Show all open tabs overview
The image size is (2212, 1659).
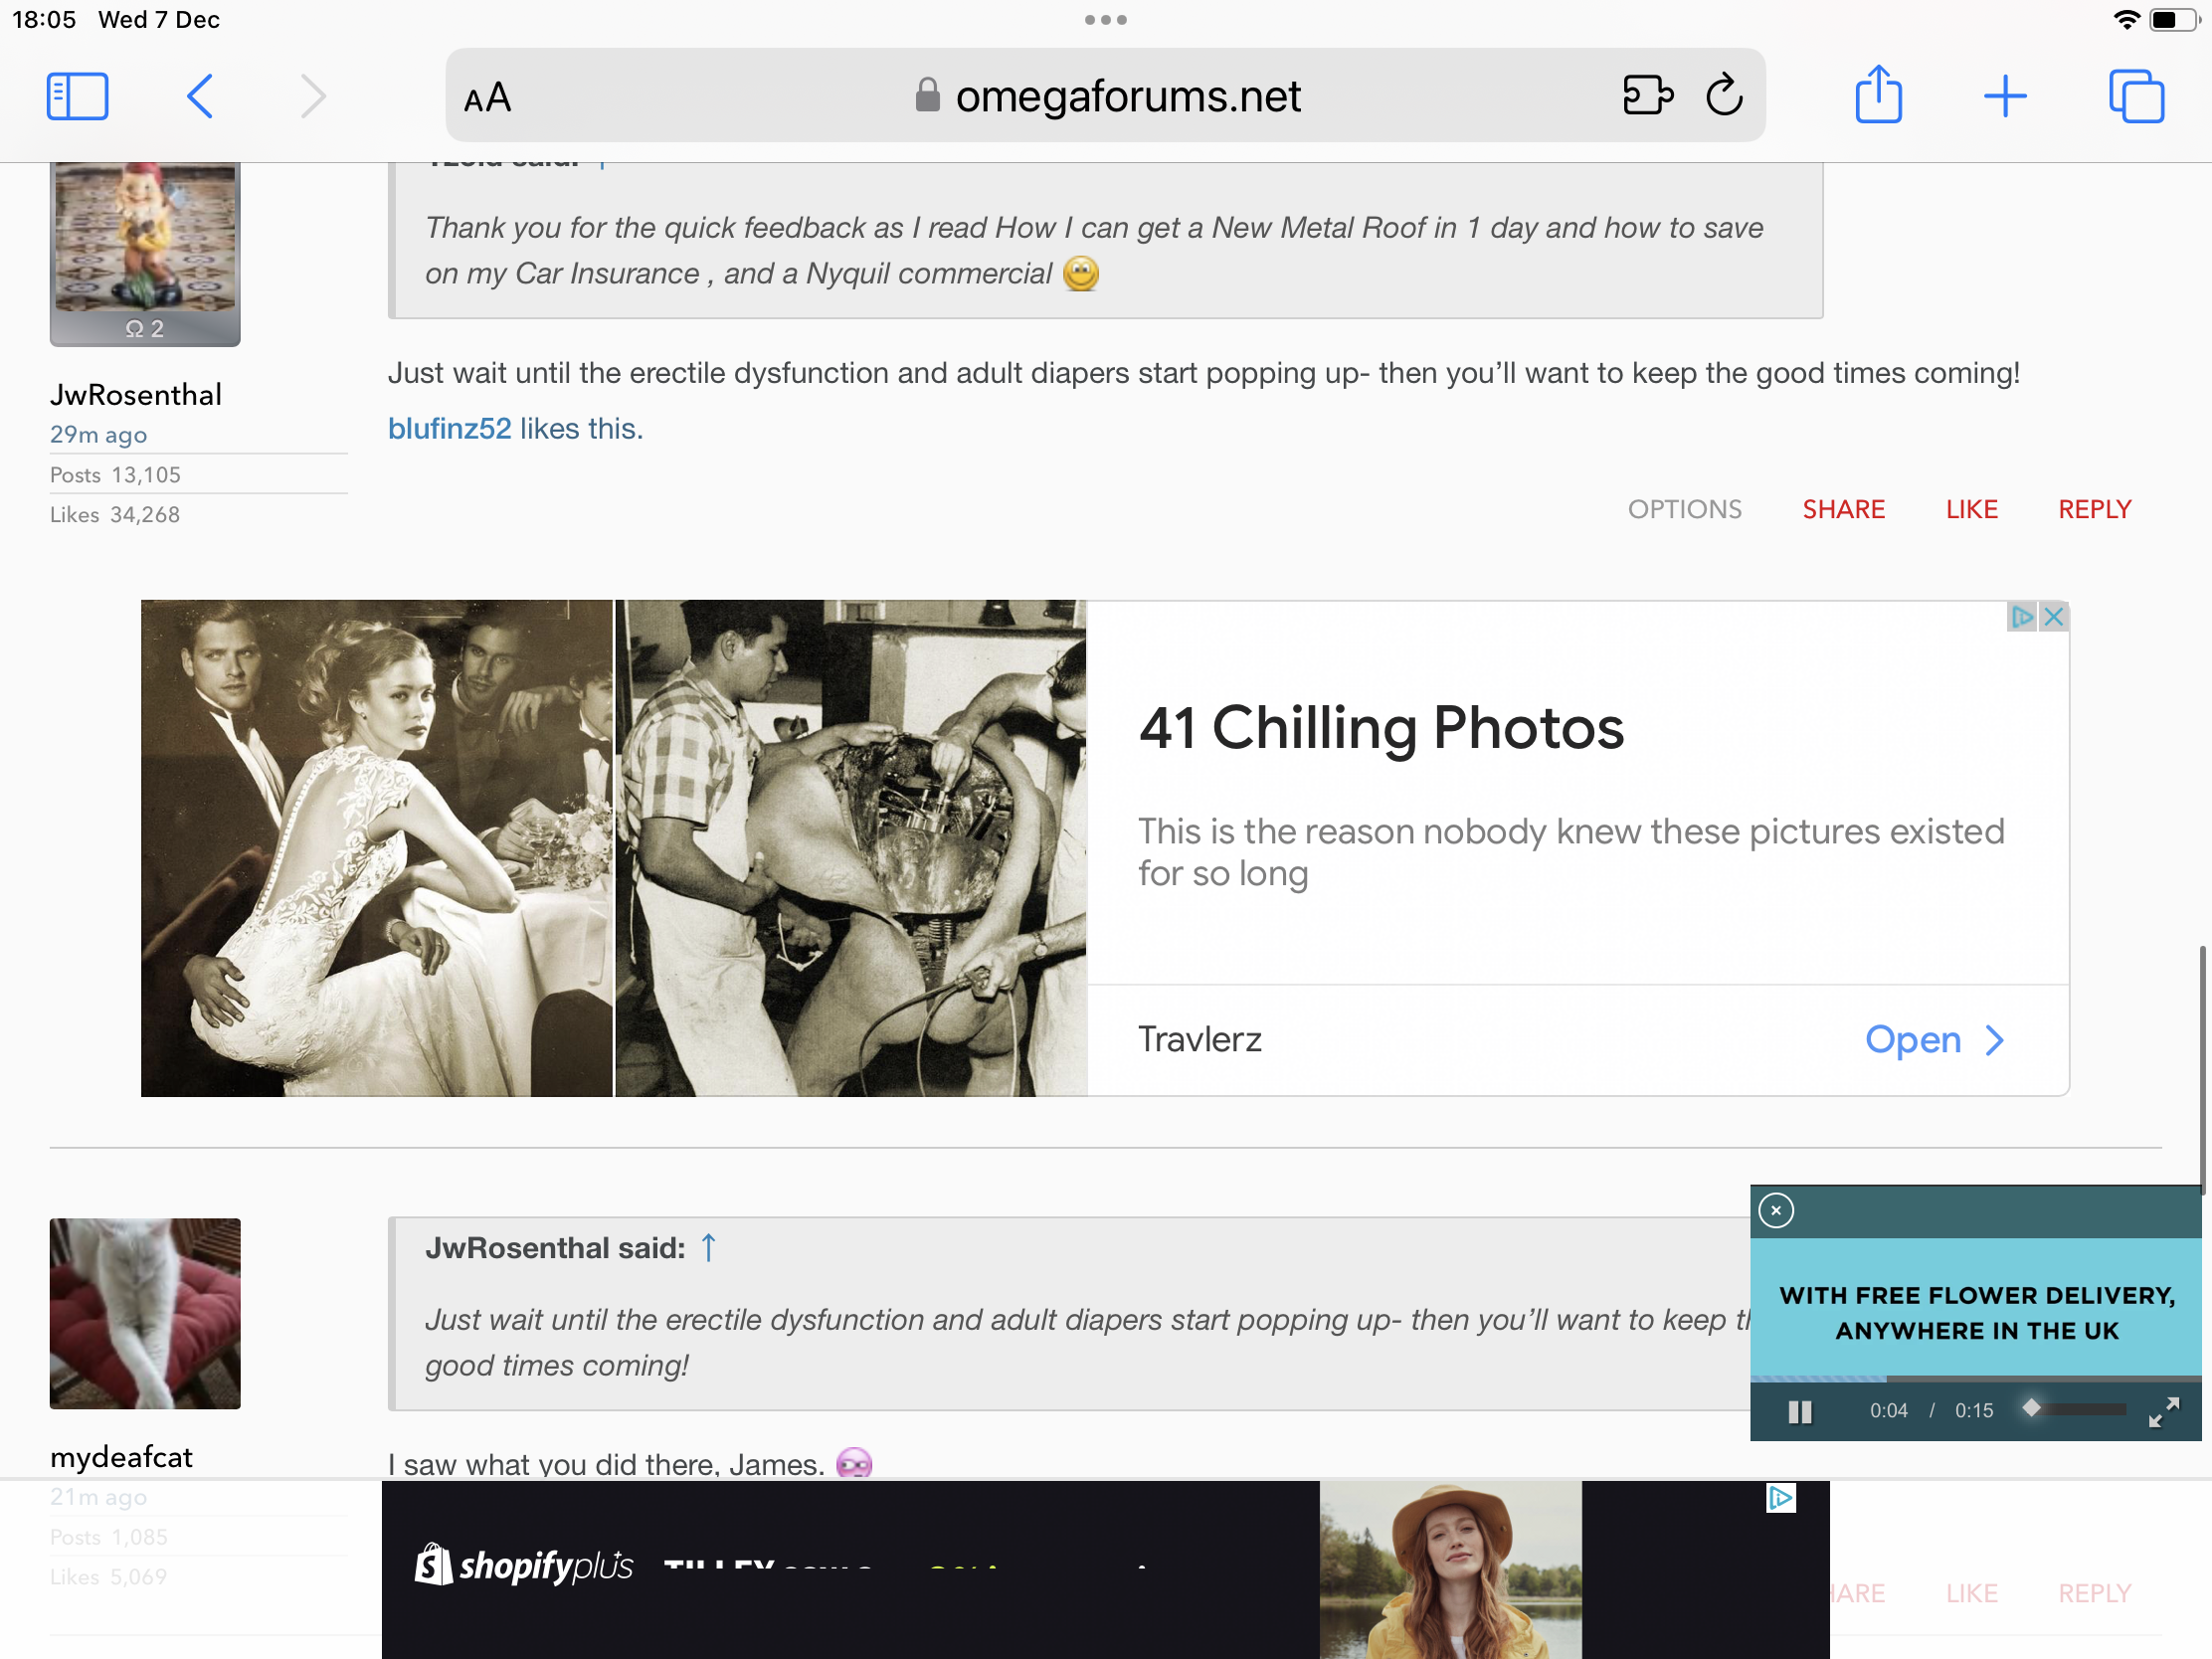tap(2136, 97)
